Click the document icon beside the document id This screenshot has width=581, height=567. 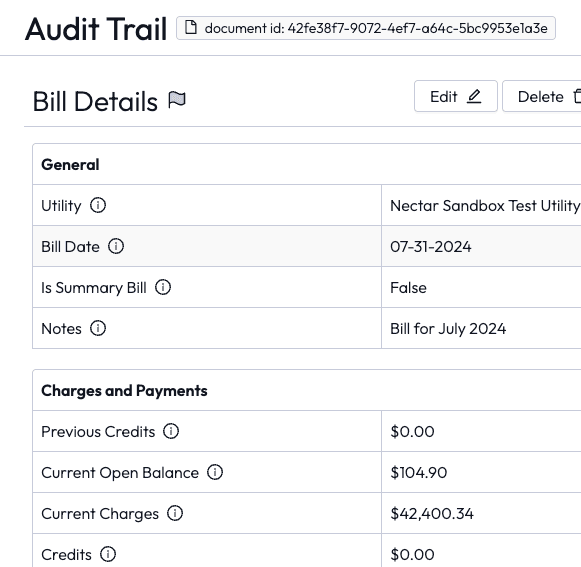pos(191,27)
